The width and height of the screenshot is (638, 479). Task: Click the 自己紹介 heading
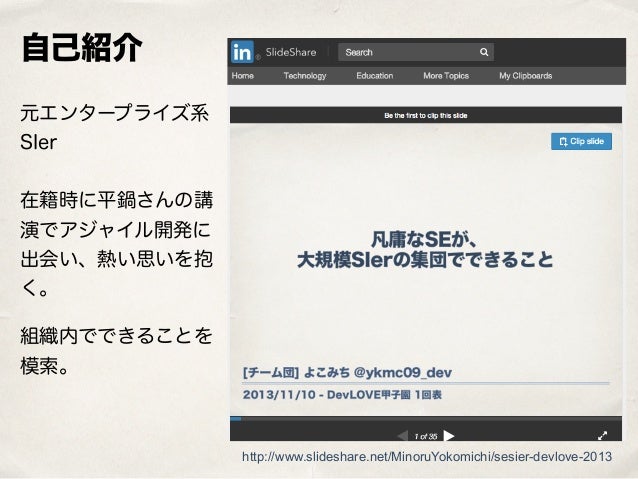82,48
